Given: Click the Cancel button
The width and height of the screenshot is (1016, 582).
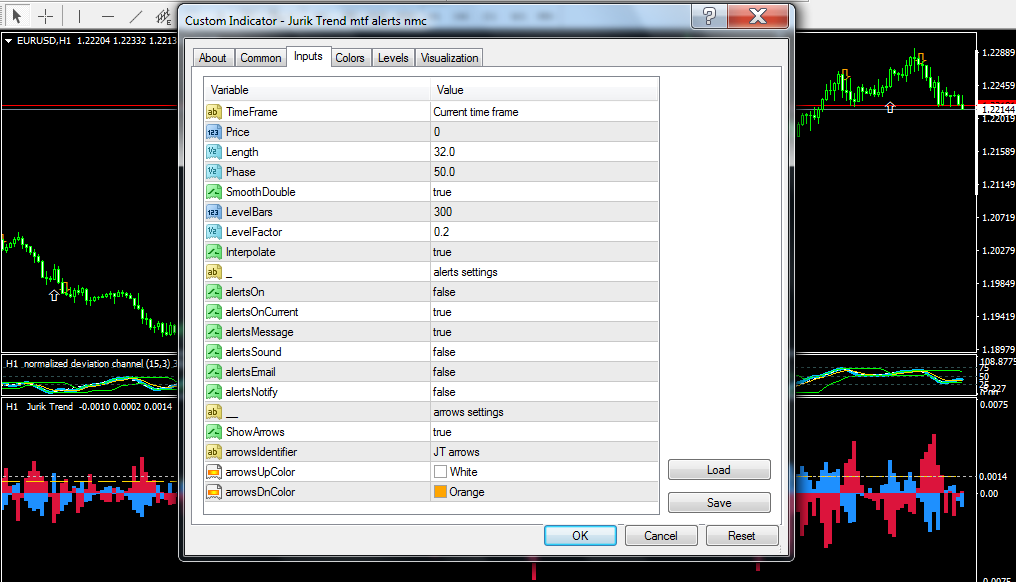Looking at the screenshot, I should coord(661,535).
